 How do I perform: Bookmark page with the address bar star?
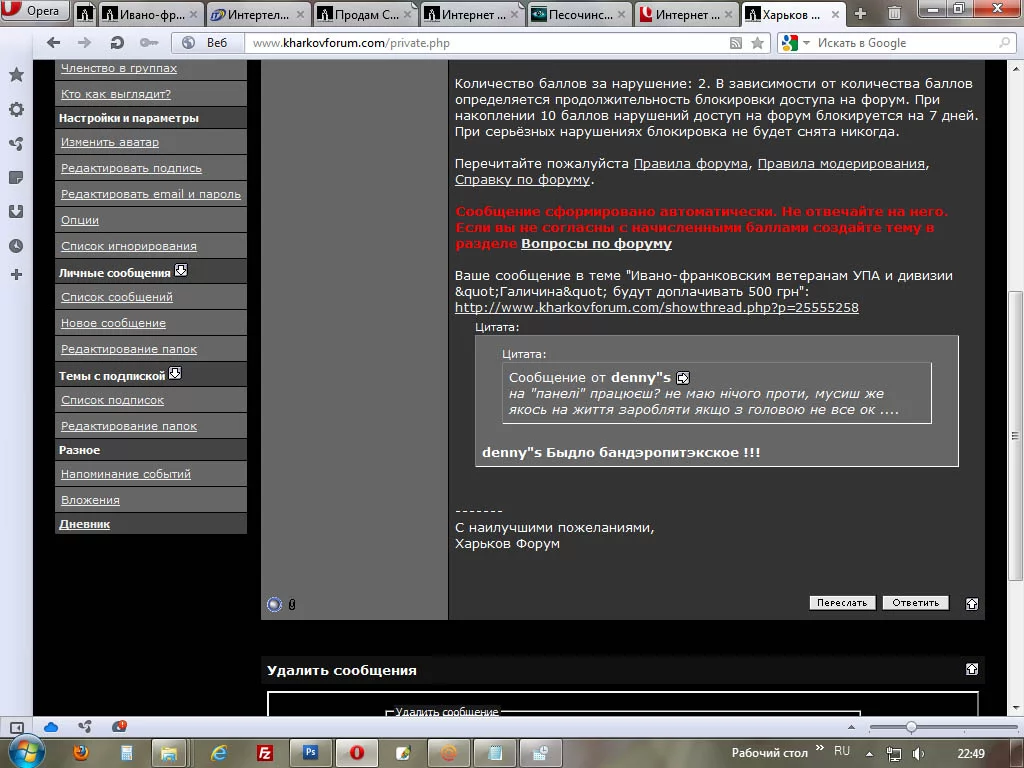tap(758, 43)
